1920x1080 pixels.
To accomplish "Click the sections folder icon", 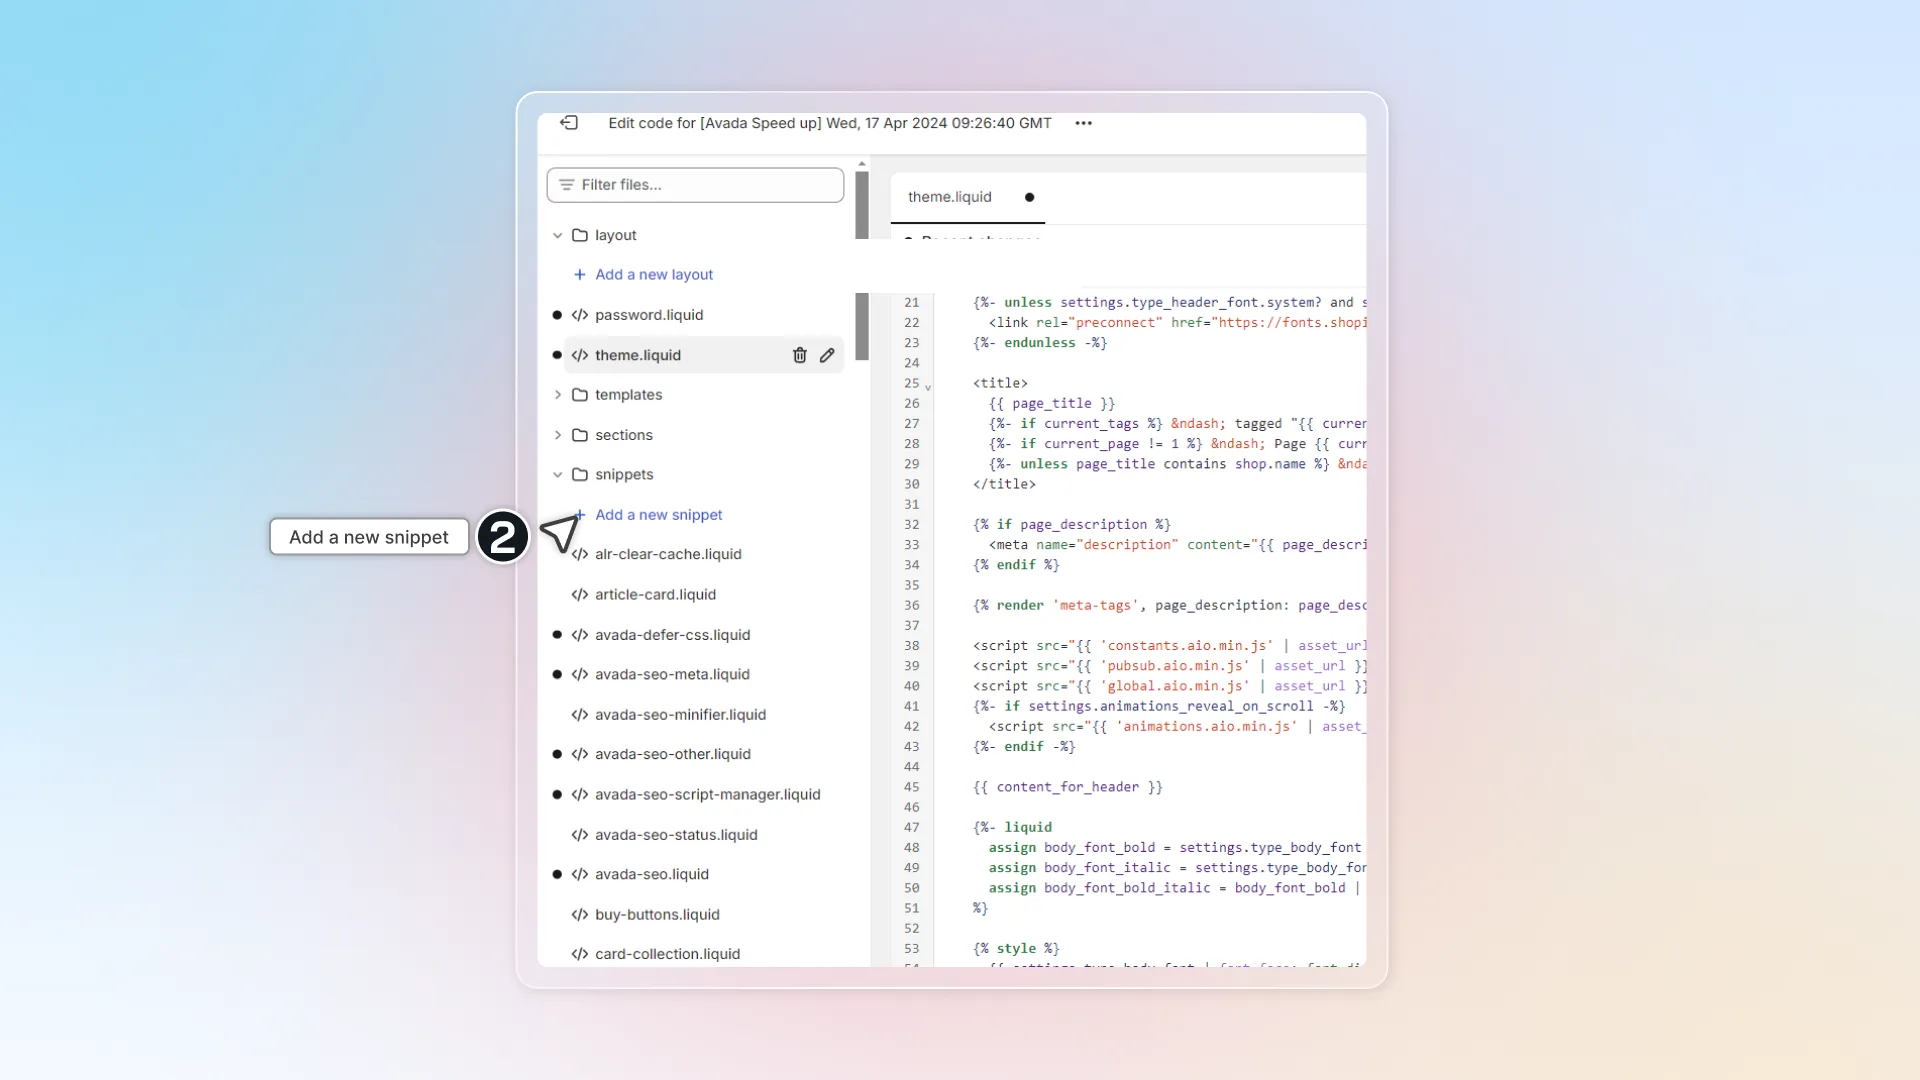I will click(x=580, y=435).
